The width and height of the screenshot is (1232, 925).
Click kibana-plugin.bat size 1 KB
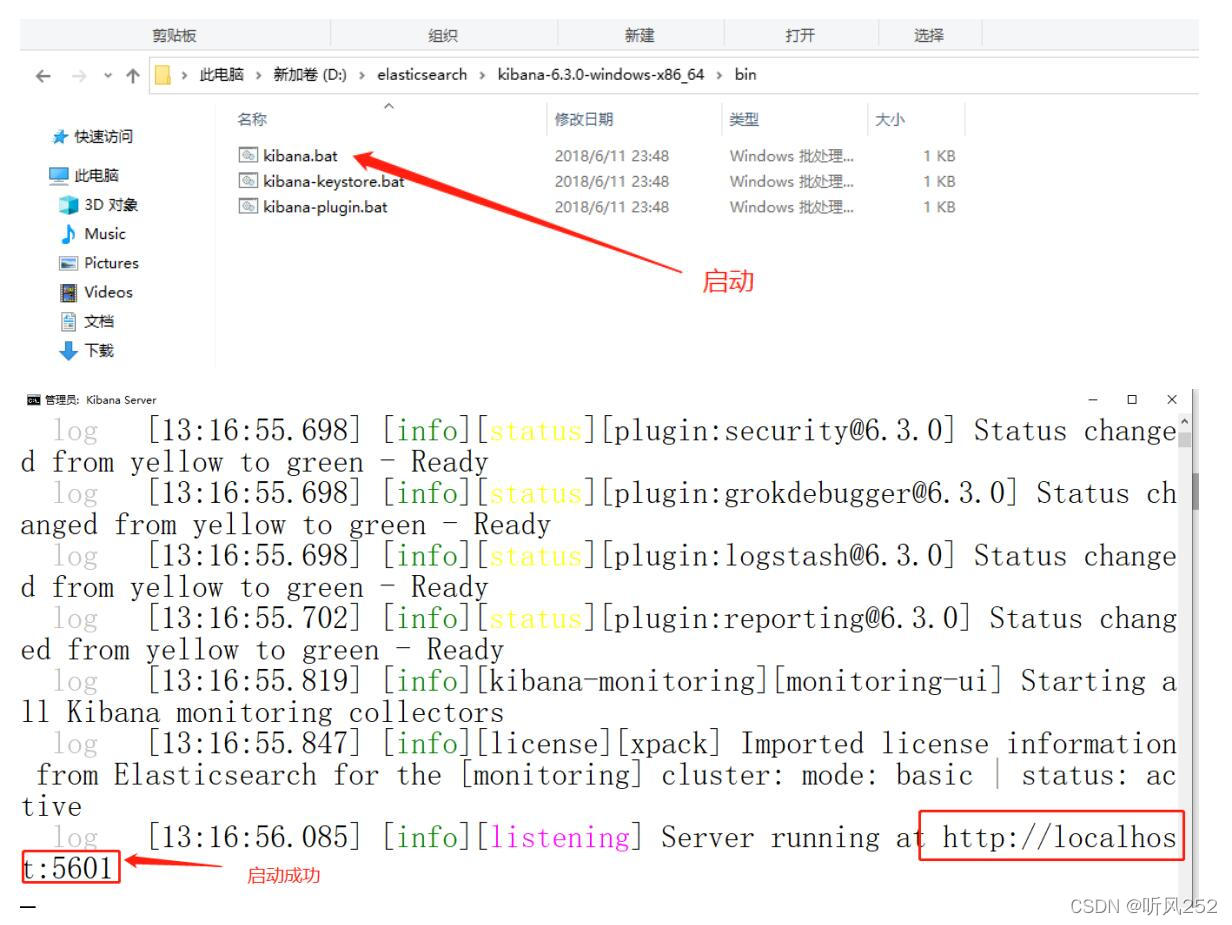[939, 207]
